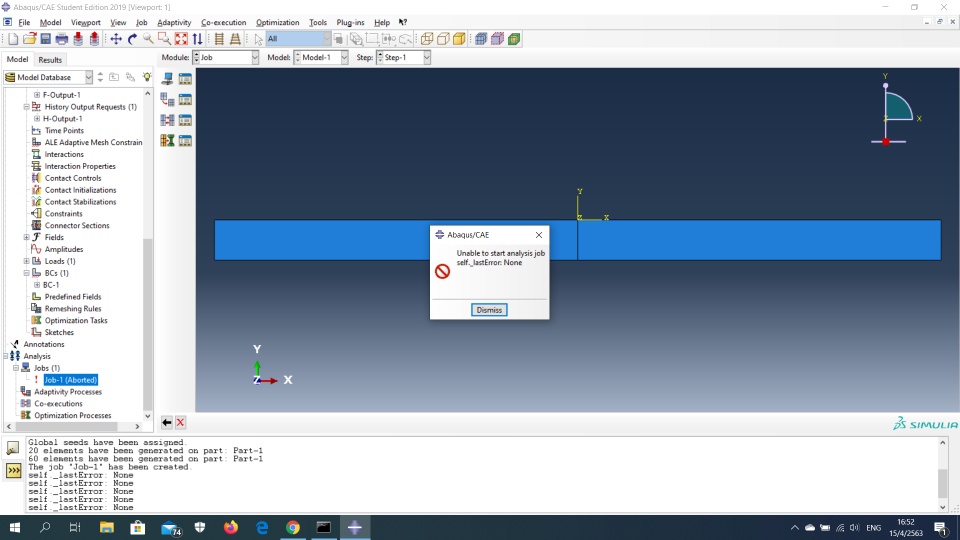960x540 pixels.
Task: Click the Create Job icon
Action: coord(167,78)
